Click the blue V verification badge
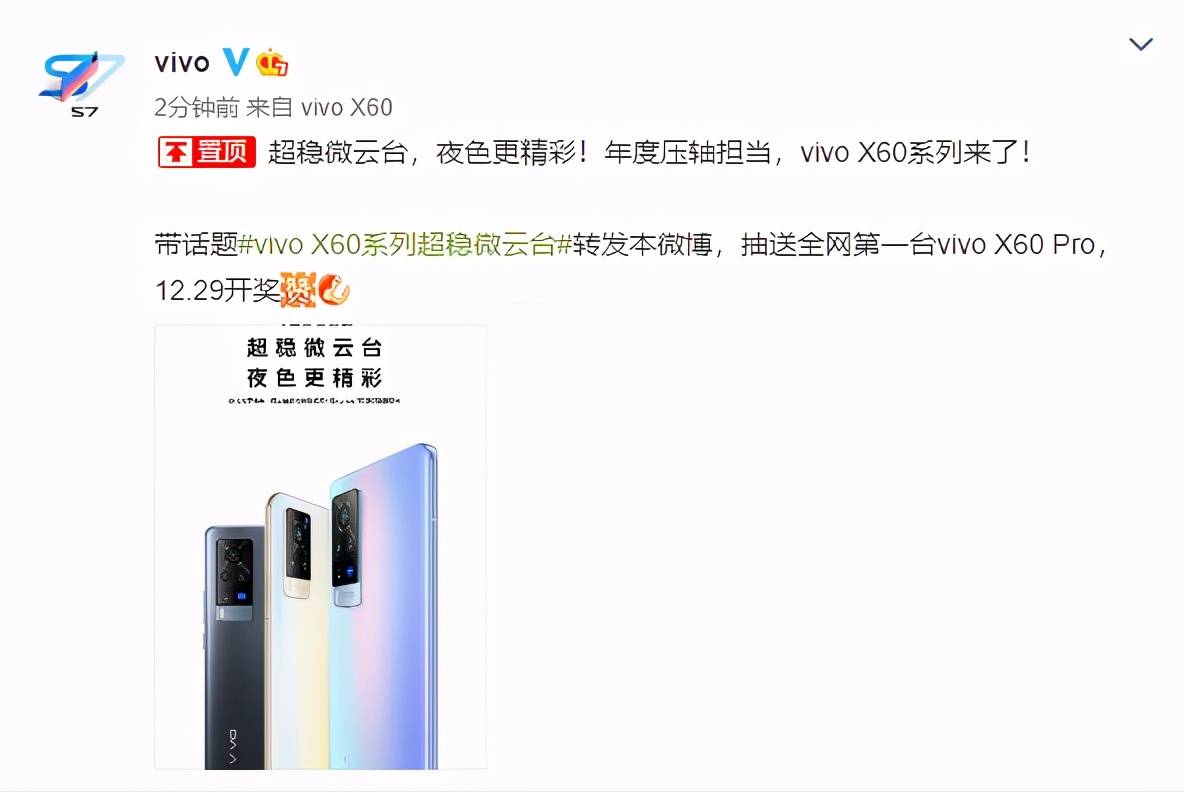 click(x=236, y=62)
